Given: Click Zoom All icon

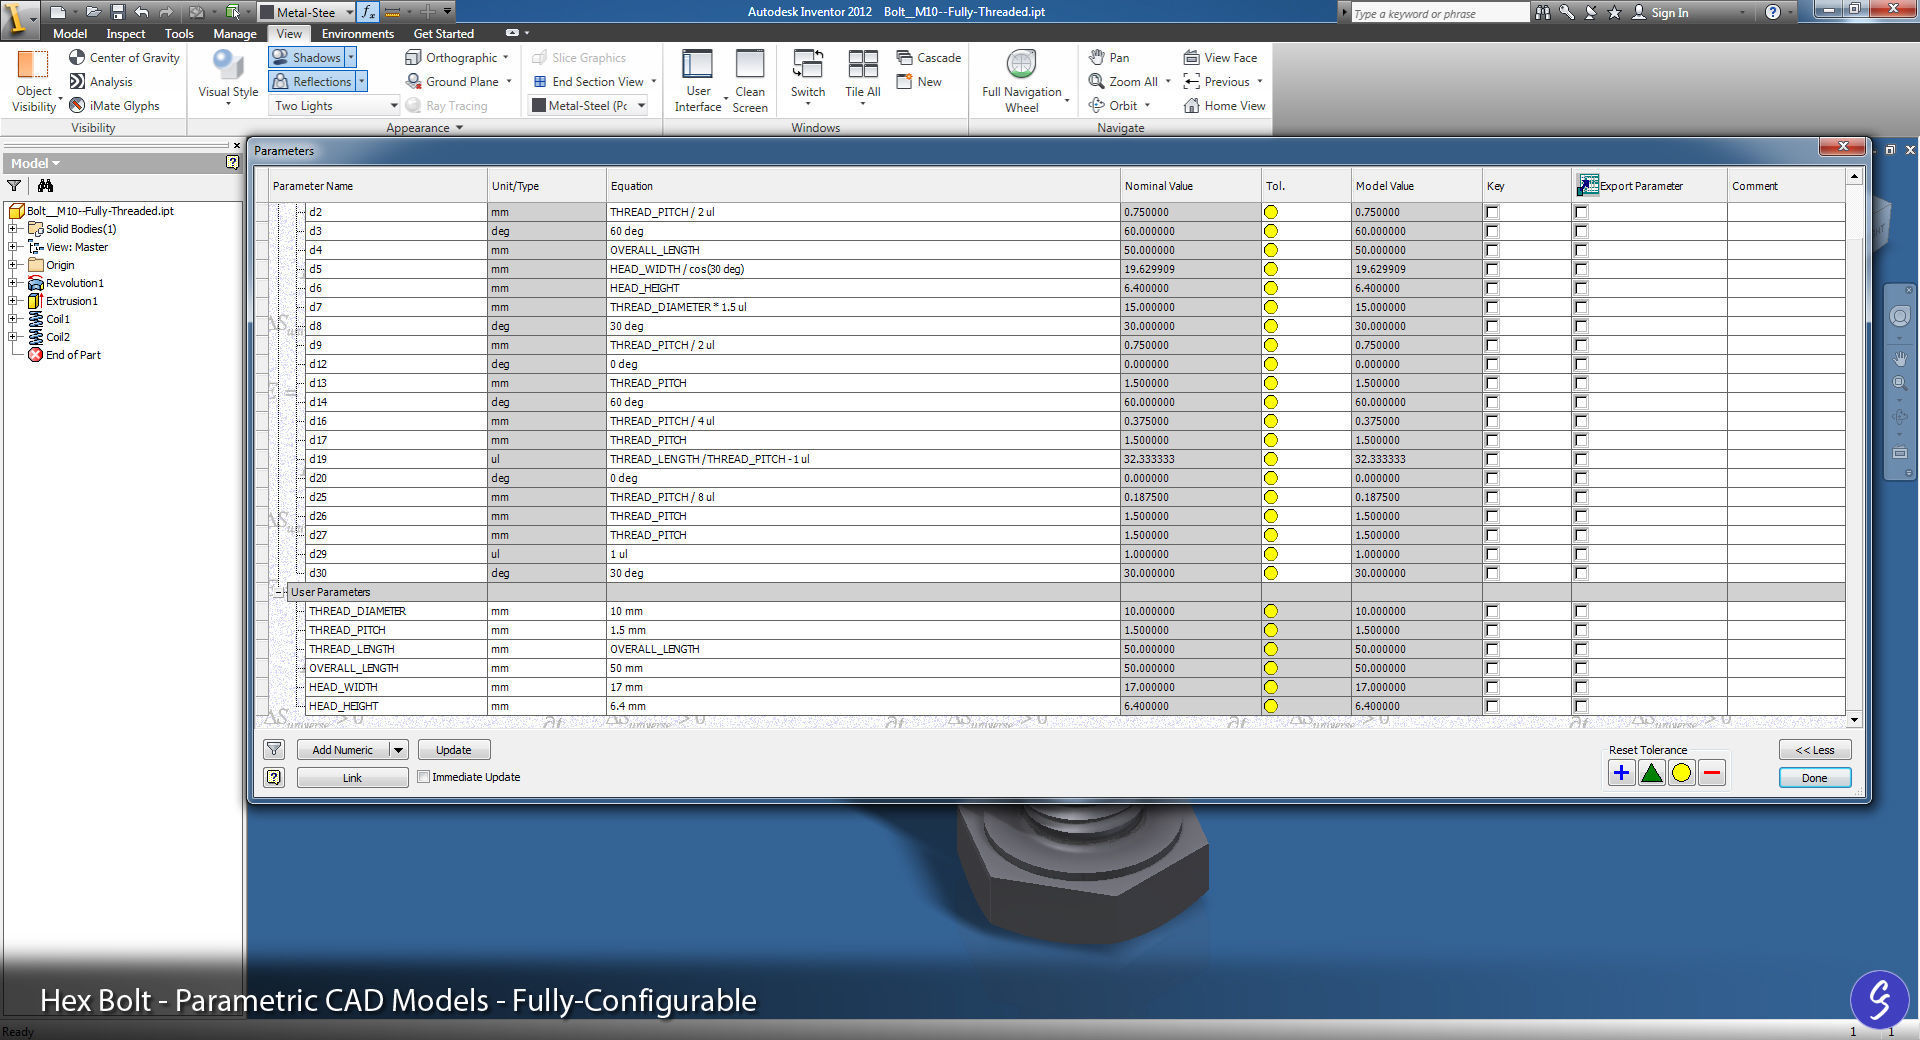Looking at the screenshot, I should (1097, 81).
